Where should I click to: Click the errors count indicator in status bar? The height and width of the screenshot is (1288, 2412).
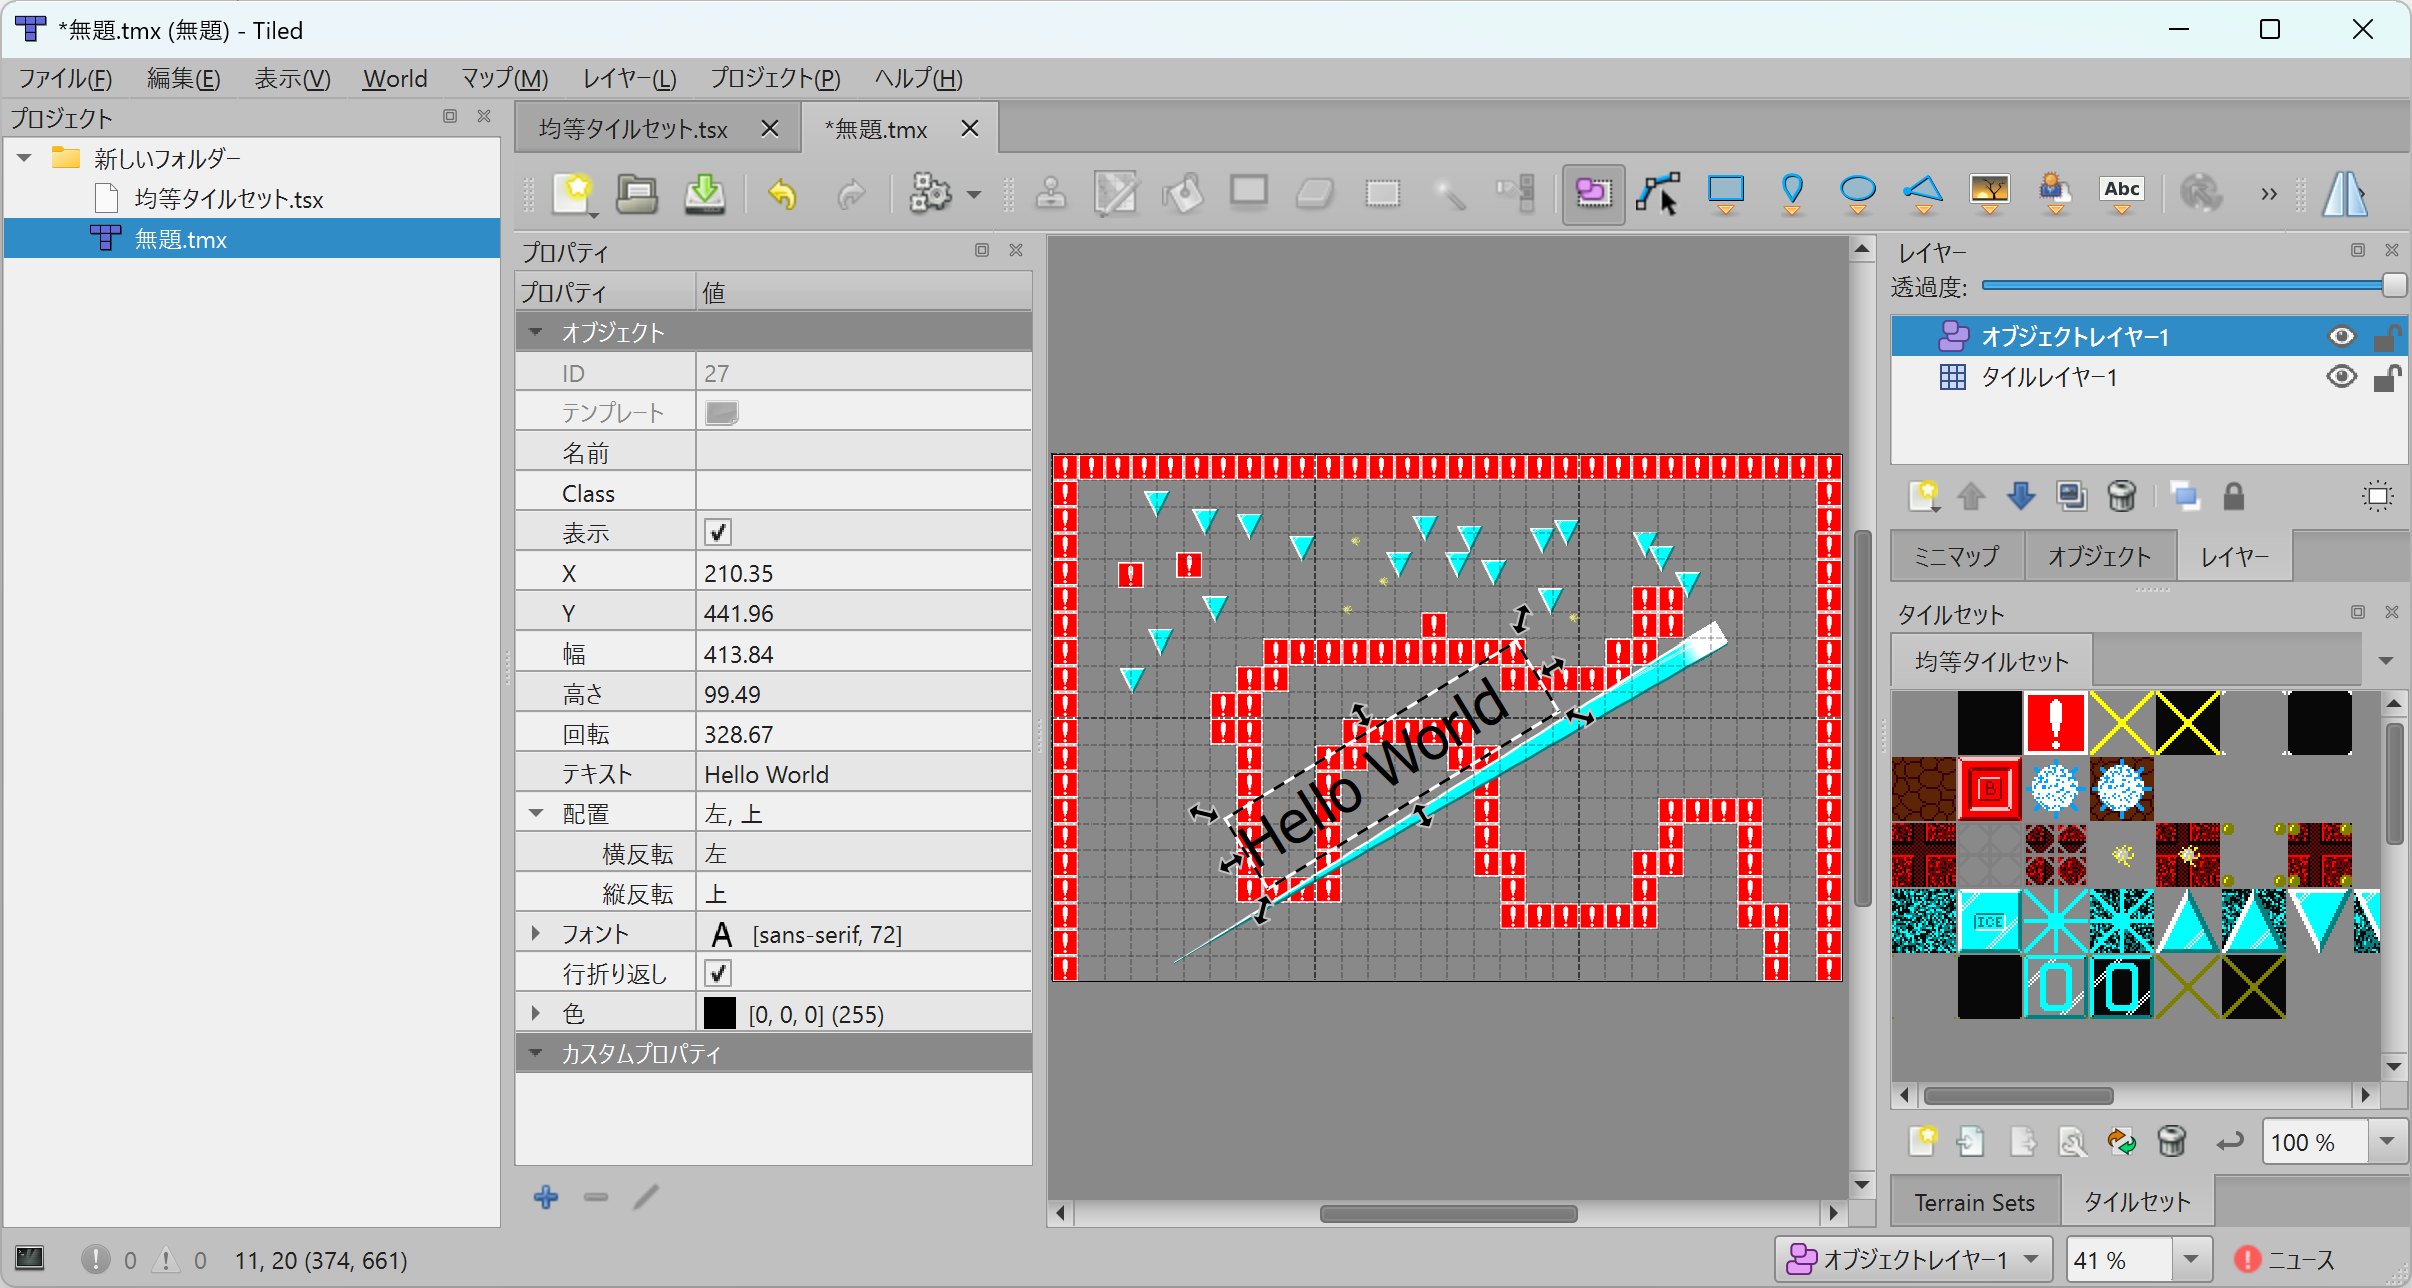[110, 1259]
